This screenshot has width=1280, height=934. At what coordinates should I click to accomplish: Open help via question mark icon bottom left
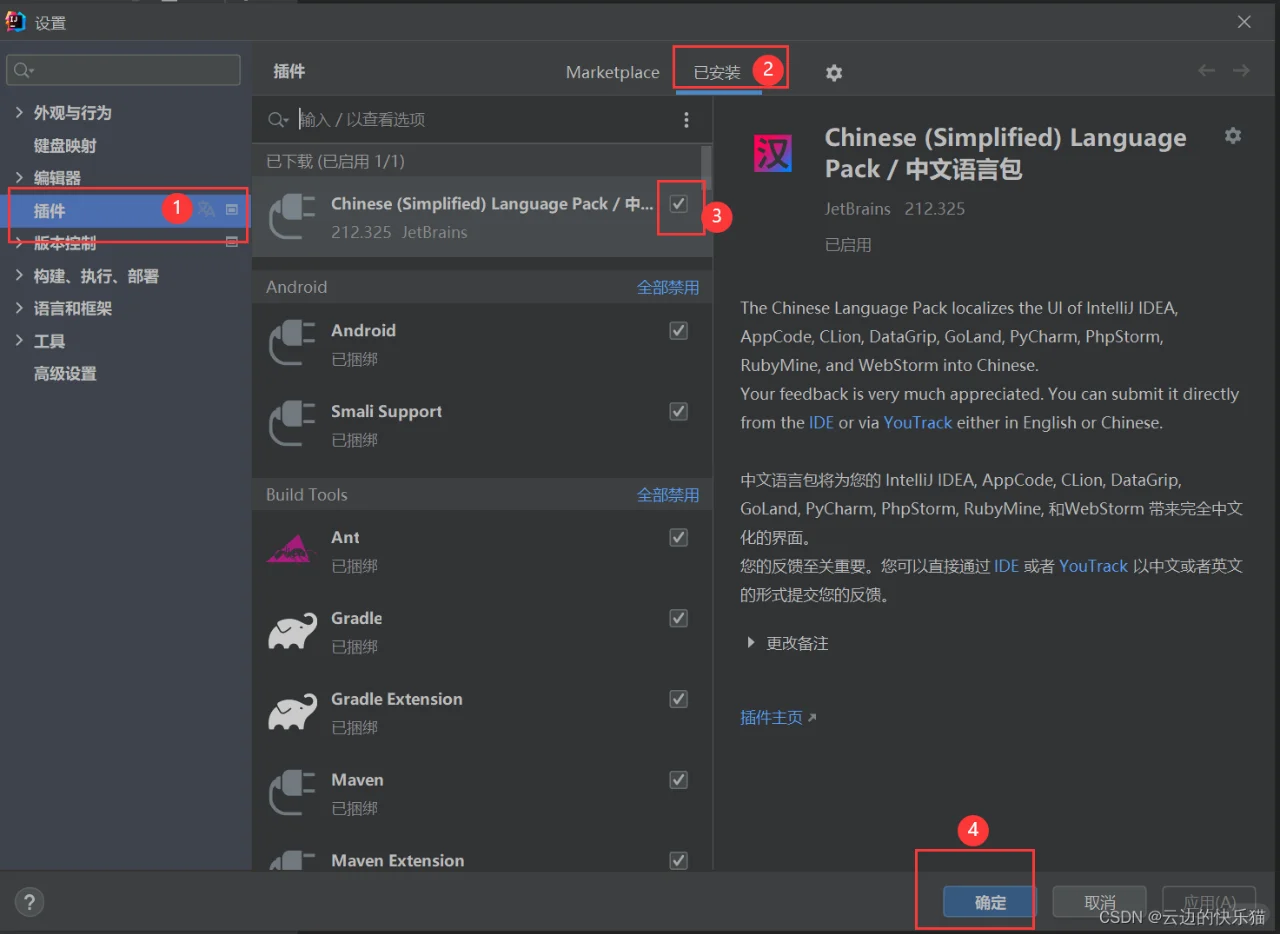[29, 901]
